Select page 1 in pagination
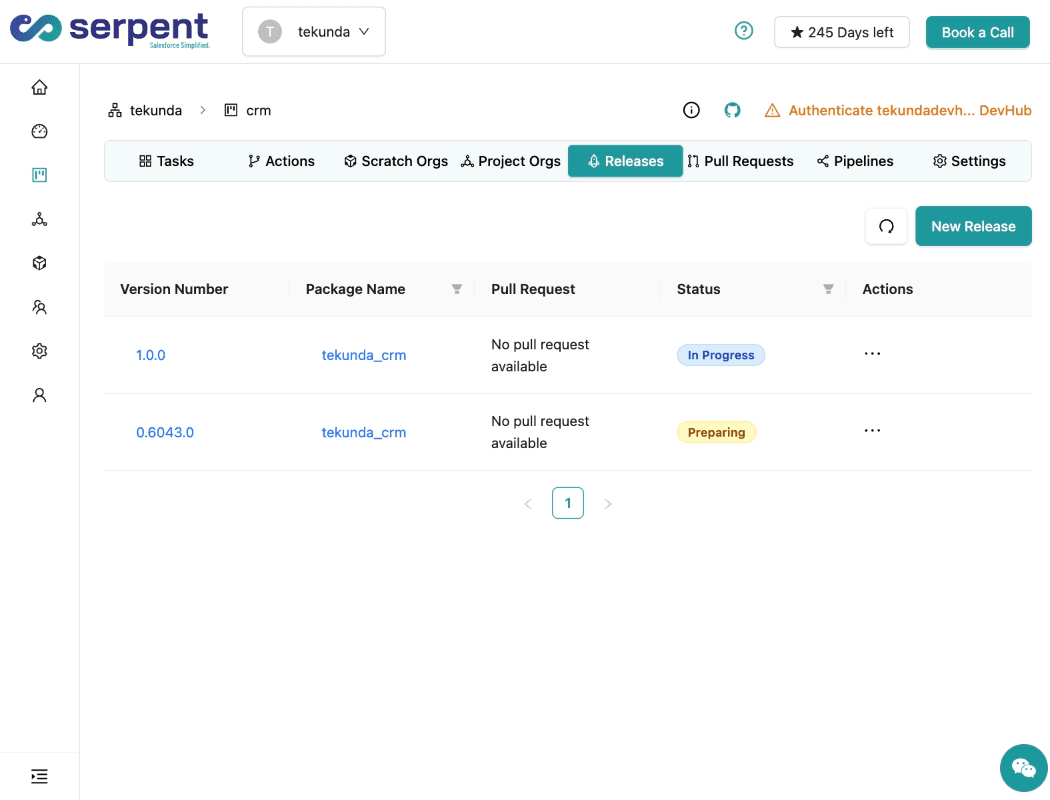This screenshot has width=1050, height=800. tap(568, 503)
